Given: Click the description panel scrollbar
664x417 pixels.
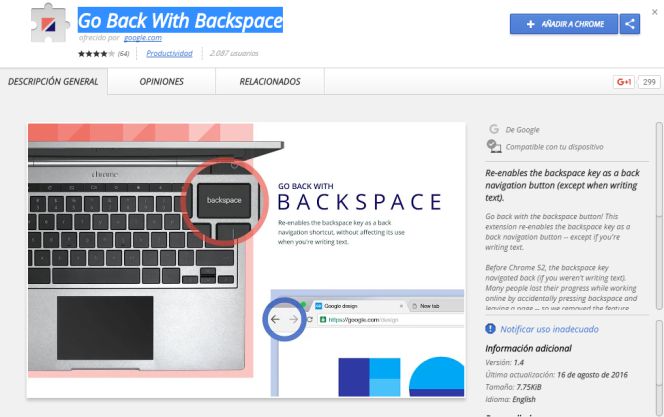Looking at the screenshot, I should 659,216.
